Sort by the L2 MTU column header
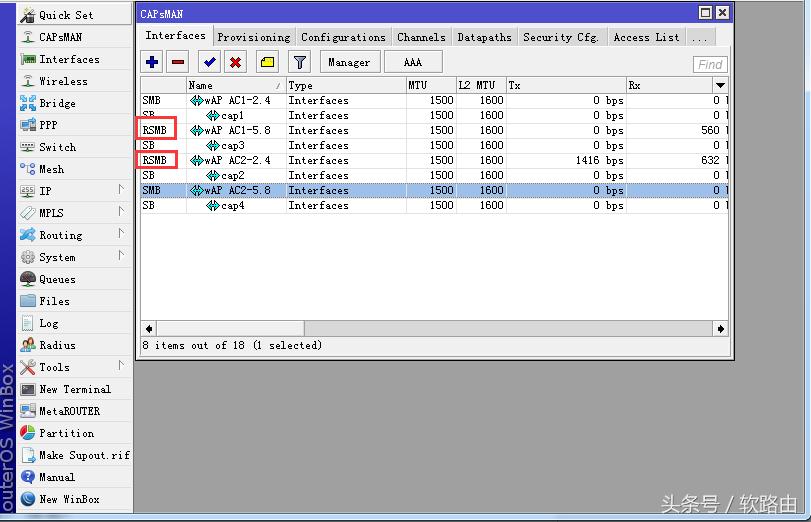The image size is (811, 522). 482,85
